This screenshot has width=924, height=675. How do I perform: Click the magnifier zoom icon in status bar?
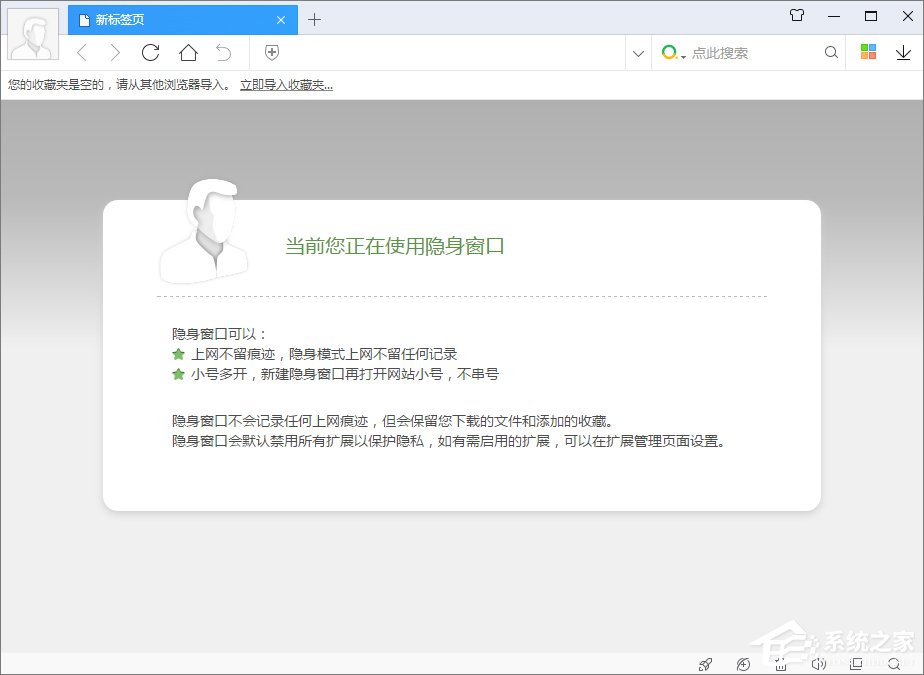891,663
